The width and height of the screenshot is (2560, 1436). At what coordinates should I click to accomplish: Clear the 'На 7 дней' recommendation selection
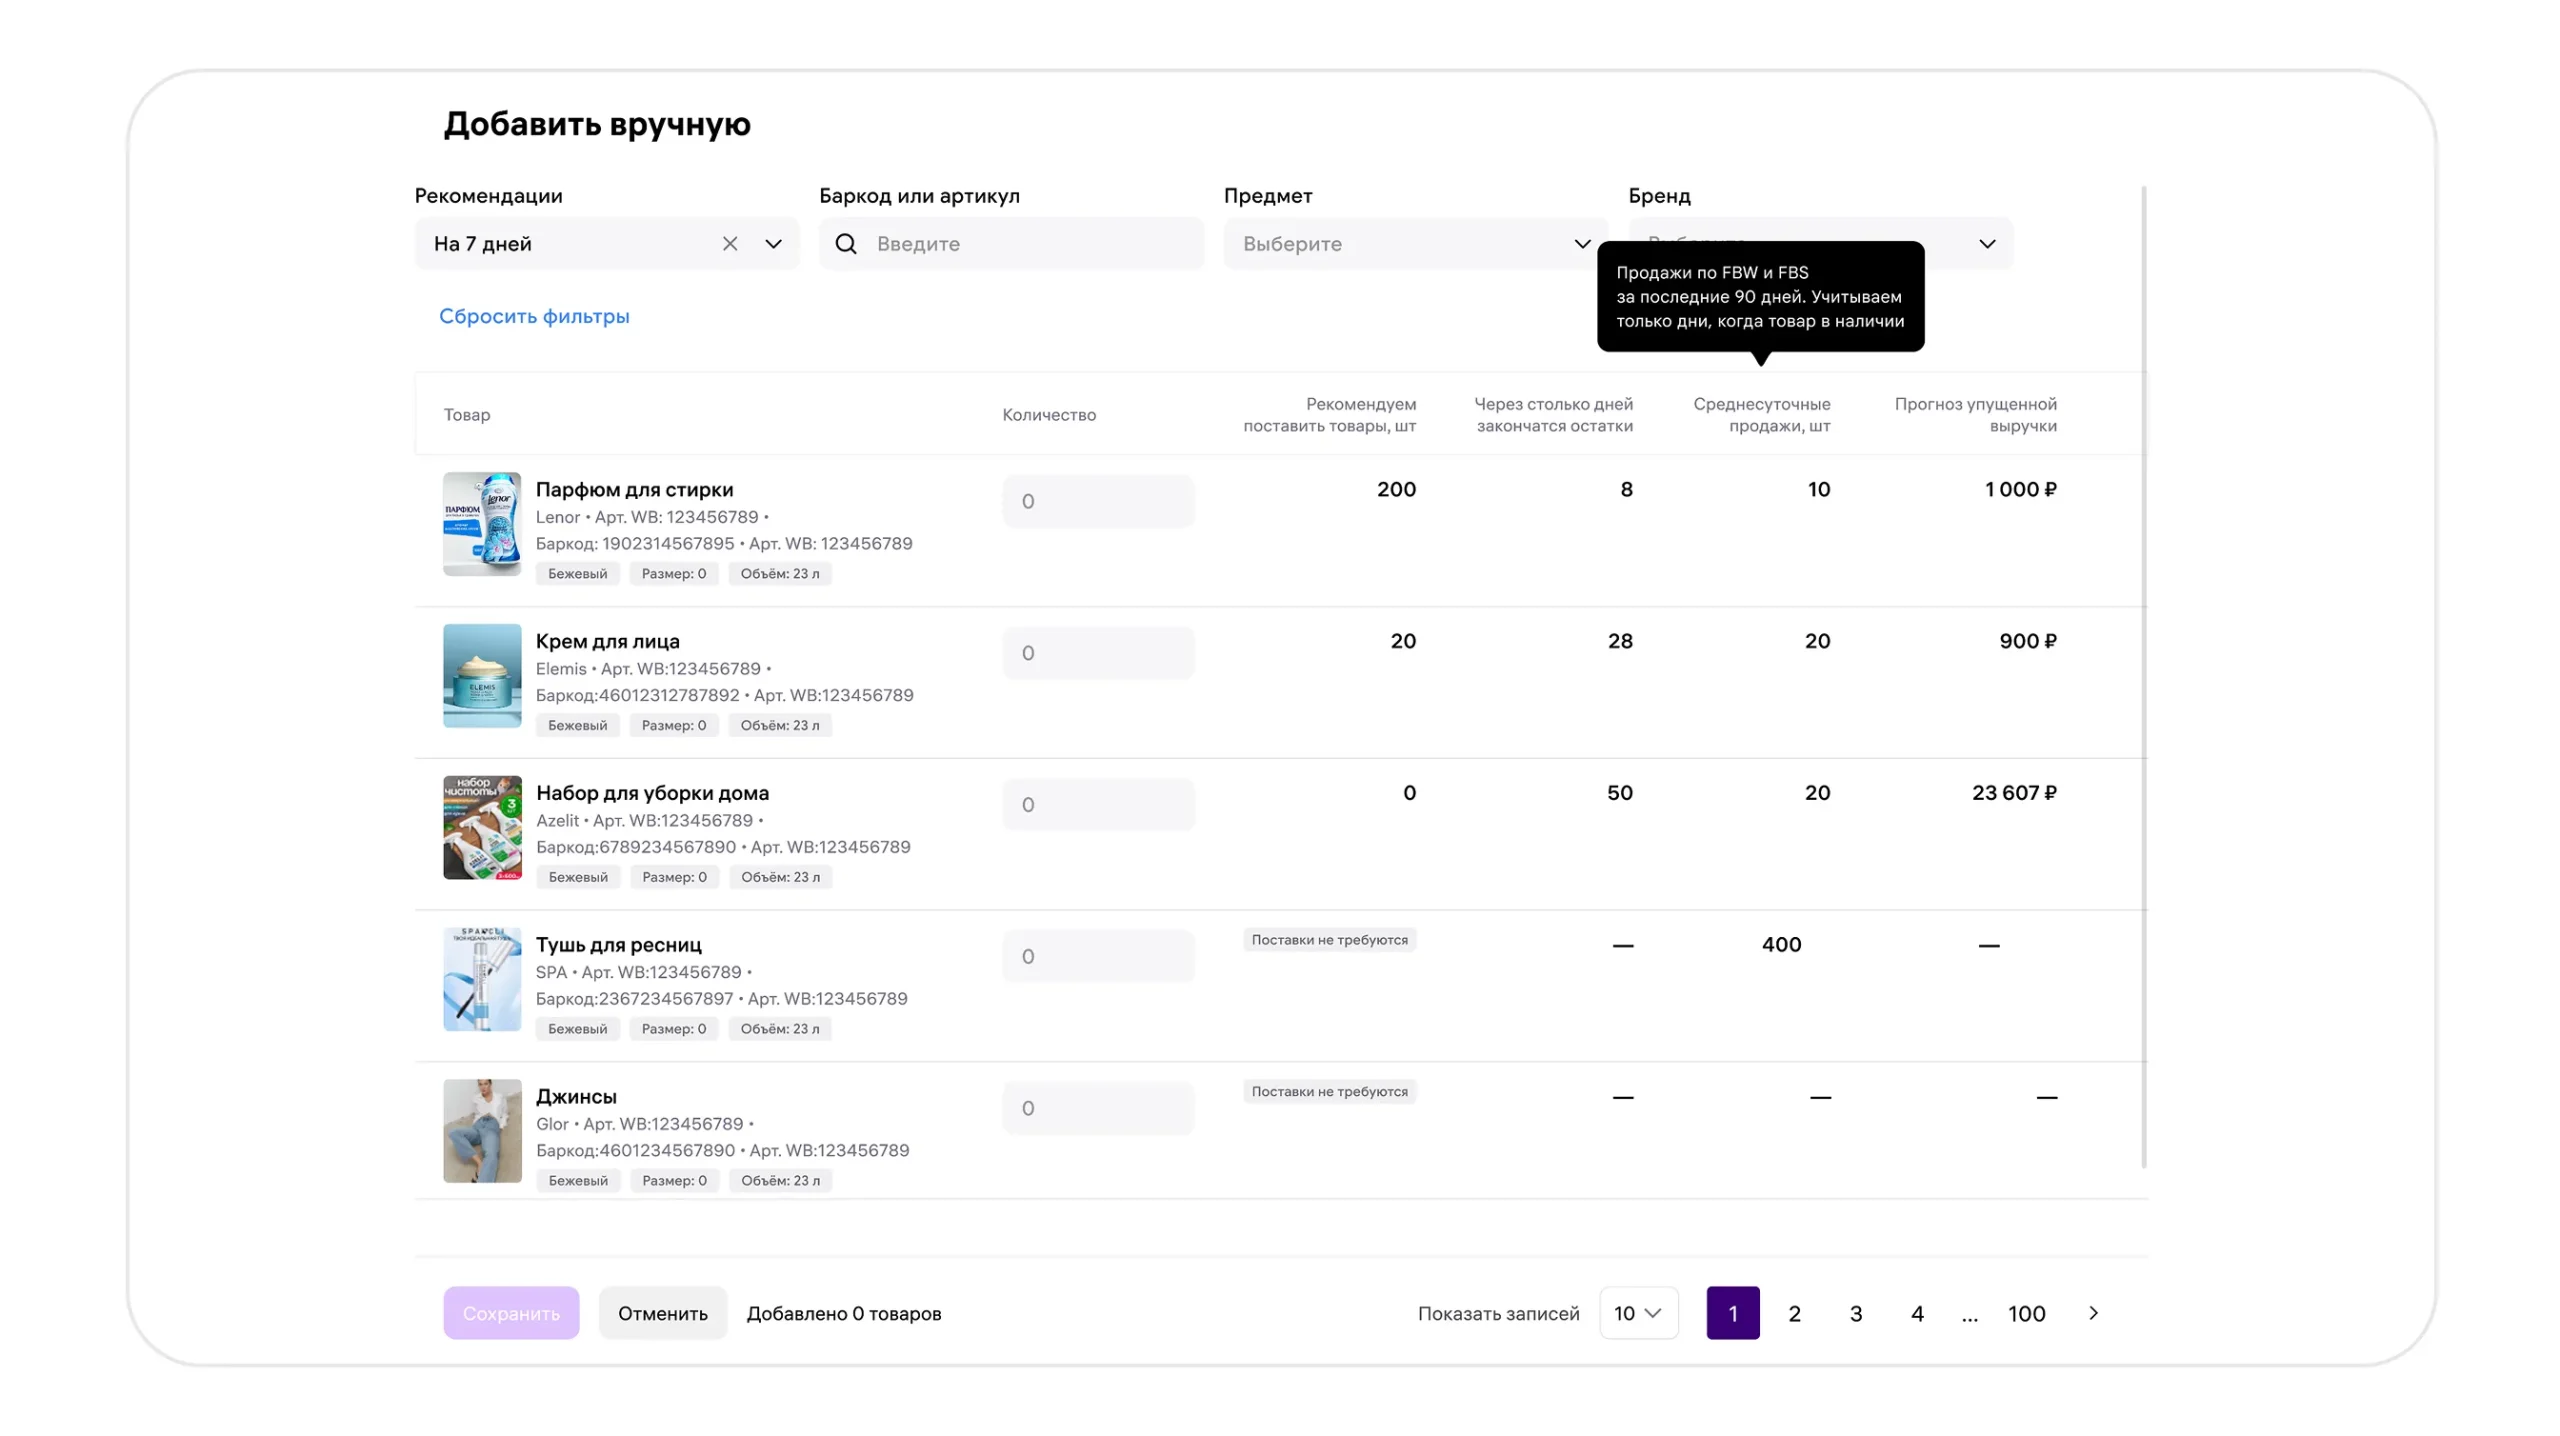pyautogui.click(x=729, y=243)
